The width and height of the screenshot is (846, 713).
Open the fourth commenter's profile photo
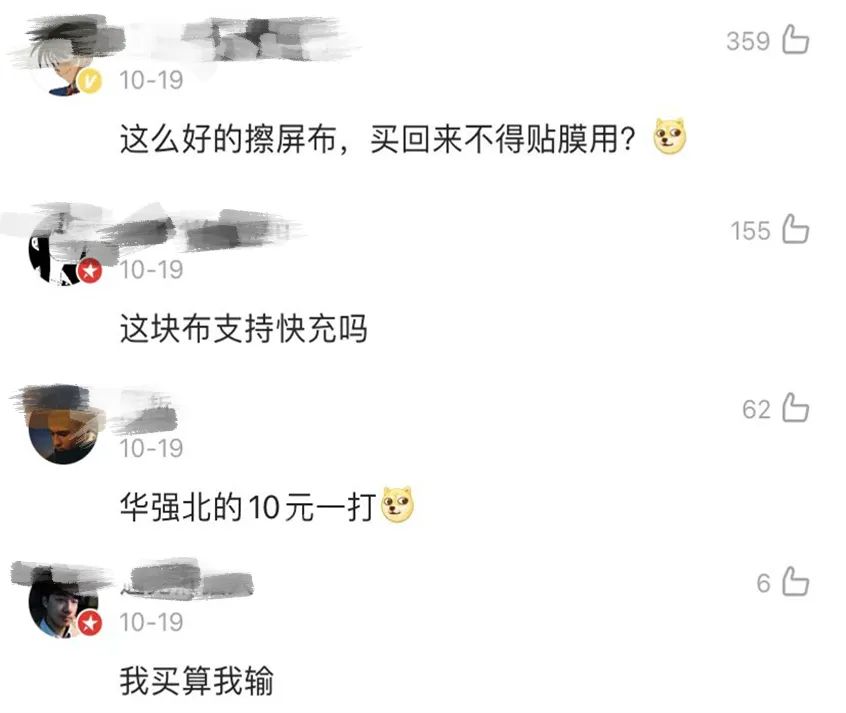[x=65, y=601]
